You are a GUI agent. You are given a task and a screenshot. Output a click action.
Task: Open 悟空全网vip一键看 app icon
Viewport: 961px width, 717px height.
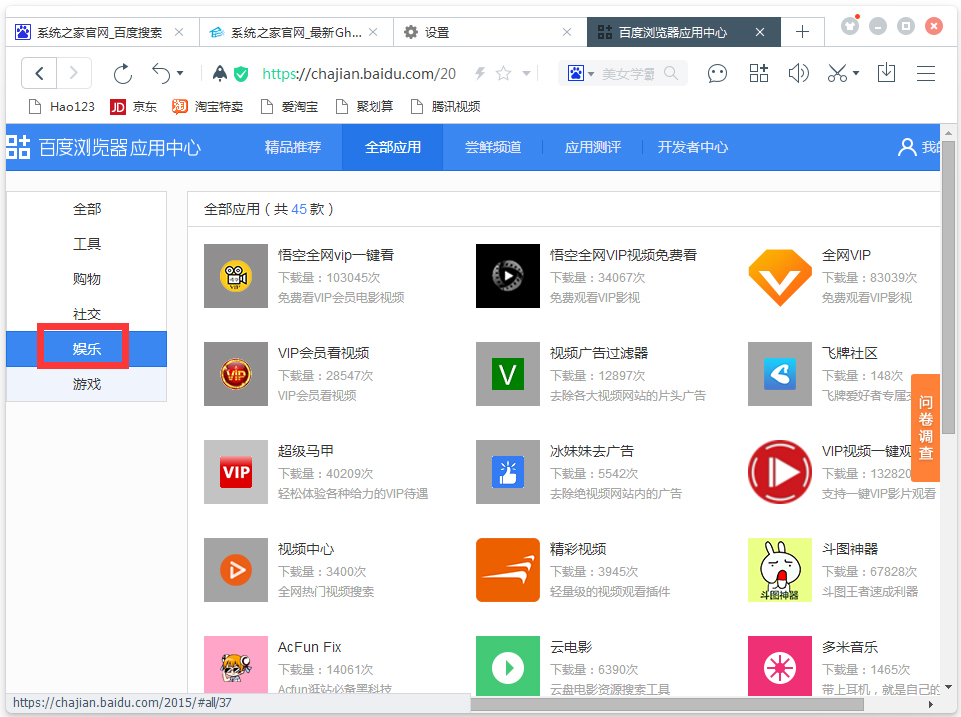point(236,276)
